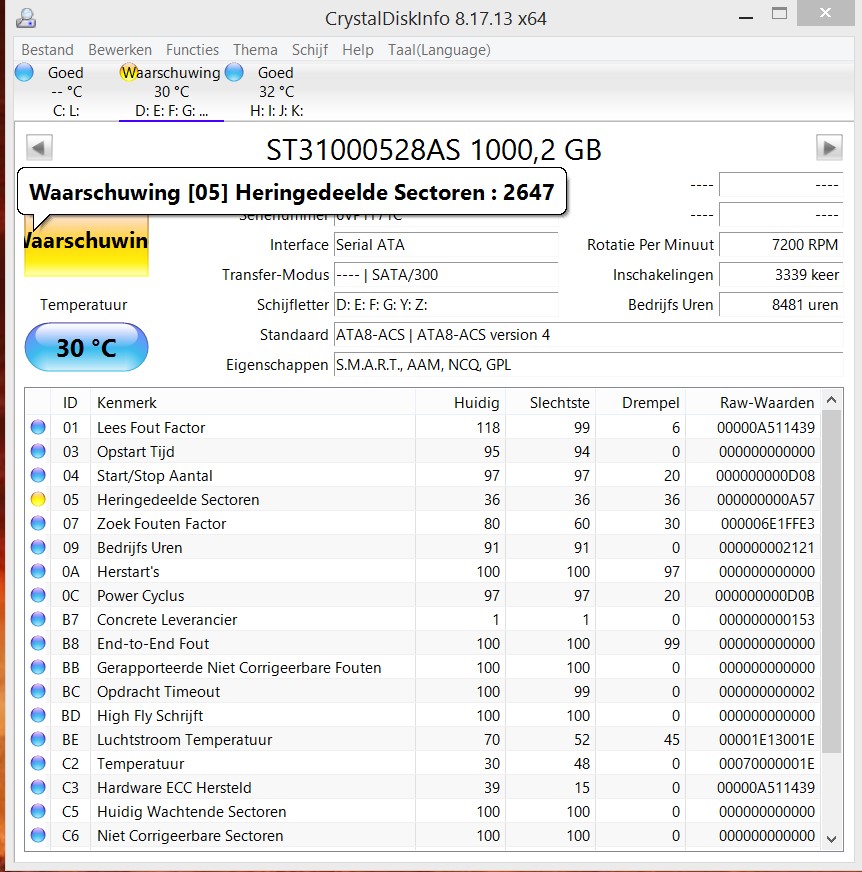Click status orb of Luchtstroom Temperatuur row
Viewport: 862px width, 872px height.
[38, 739]
